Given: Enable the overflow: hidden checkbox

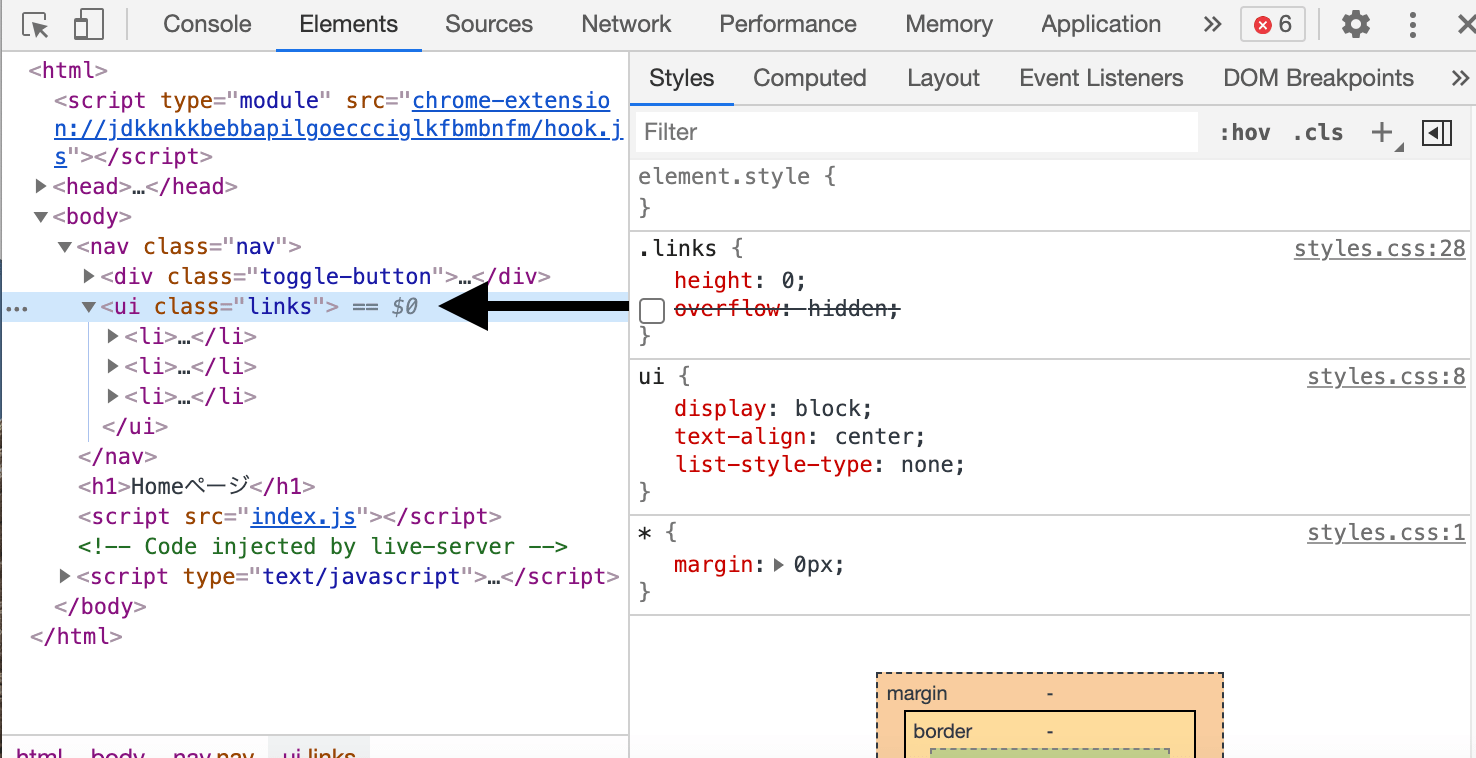Looking at the screenshot, I should (652, 311).
